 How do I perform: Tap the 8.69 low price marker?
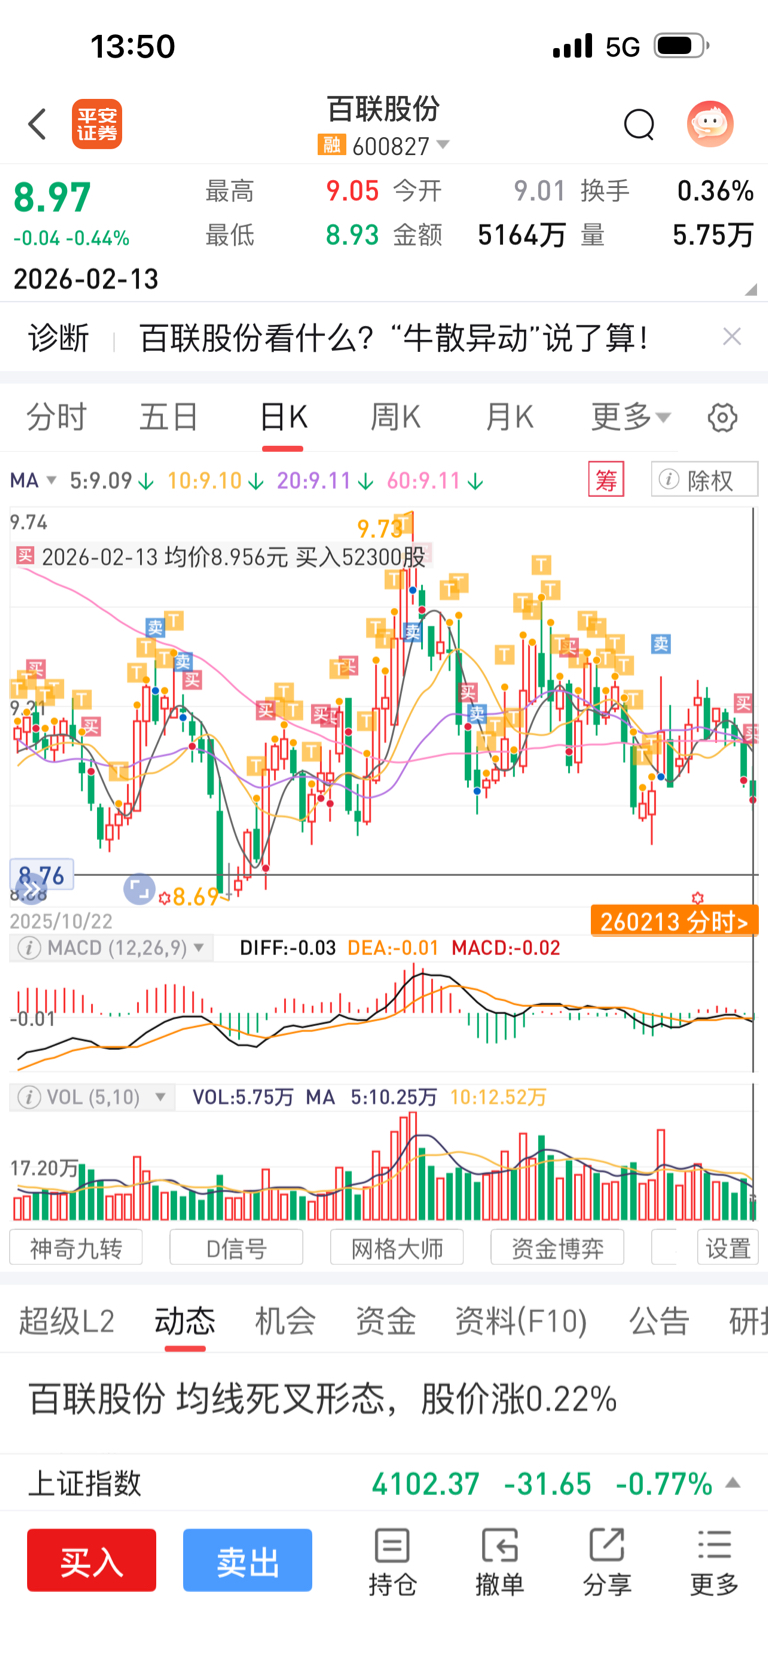[195, 897]
